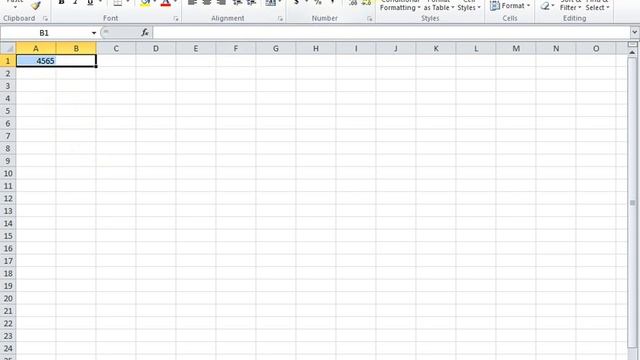Select row 18 header

point(8,273)
